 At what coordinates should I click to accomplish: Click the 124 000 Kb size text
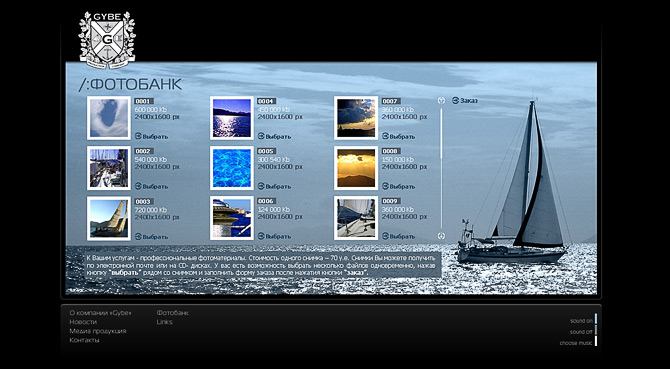point(273,210)
